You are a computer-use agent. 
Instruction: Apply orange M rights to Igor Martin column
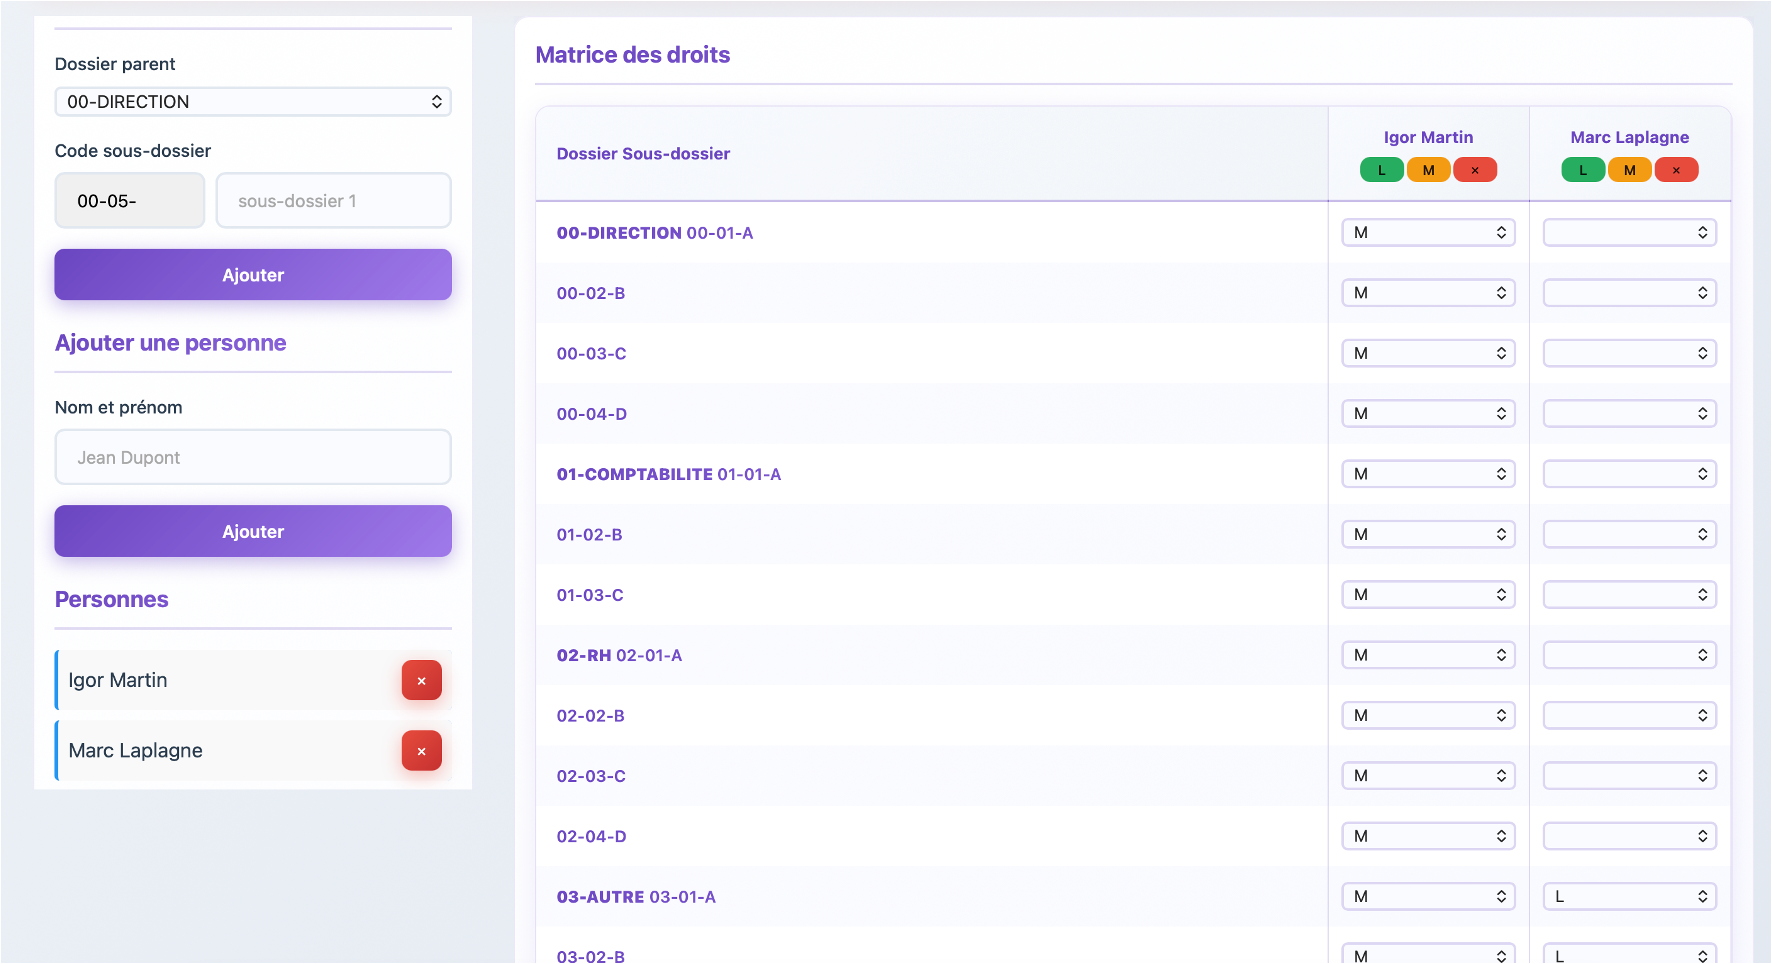[x=1428, y=170]
